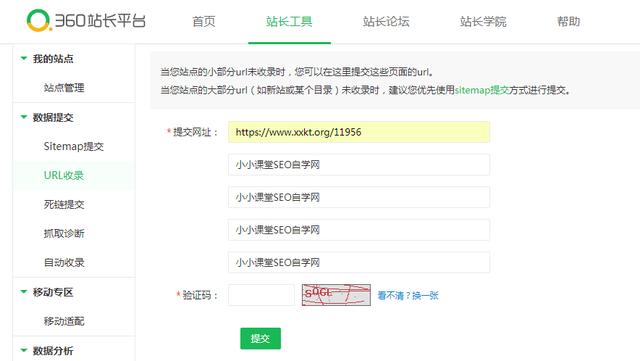Open the 首页 navigation tab

click(204, 21)
